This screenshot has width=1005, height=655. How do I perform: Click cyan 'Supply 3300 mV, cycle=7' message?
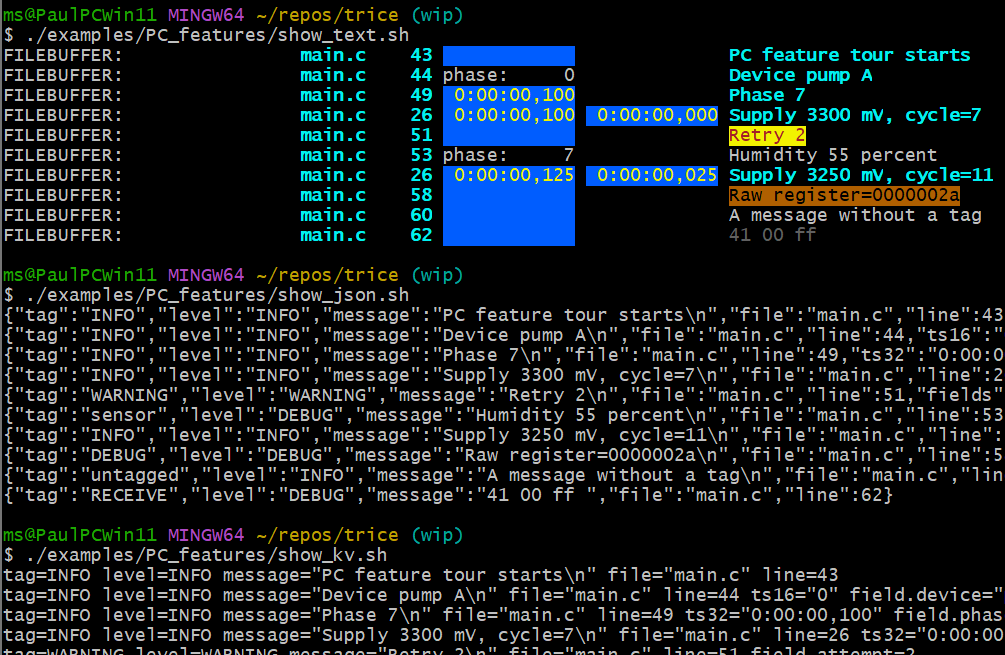point(855,115)
